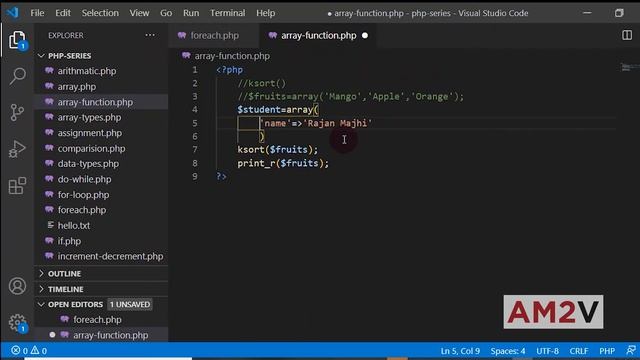640x360 pixels.
Task: Click the errors count icon in status bar
Action: click(16, 351)
